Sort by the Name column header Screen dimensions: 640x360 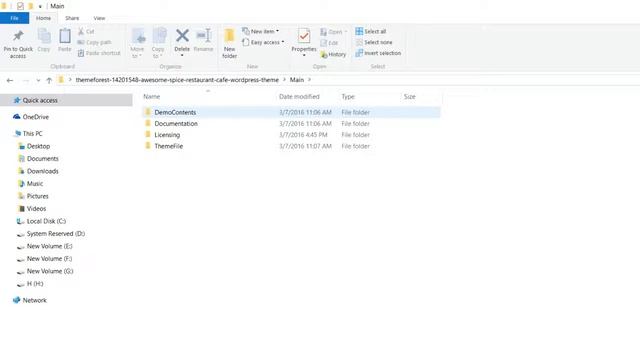tap(151, 96)
